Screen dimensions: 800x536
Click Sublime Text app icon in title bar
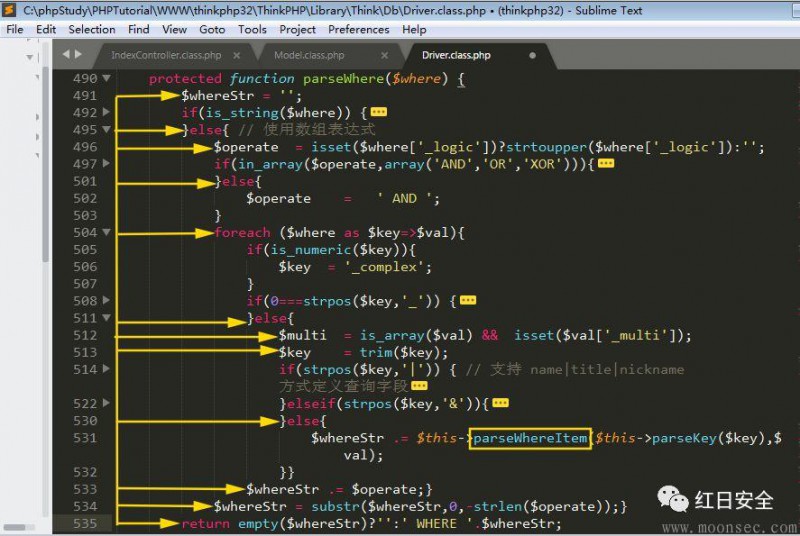(9, 10)
